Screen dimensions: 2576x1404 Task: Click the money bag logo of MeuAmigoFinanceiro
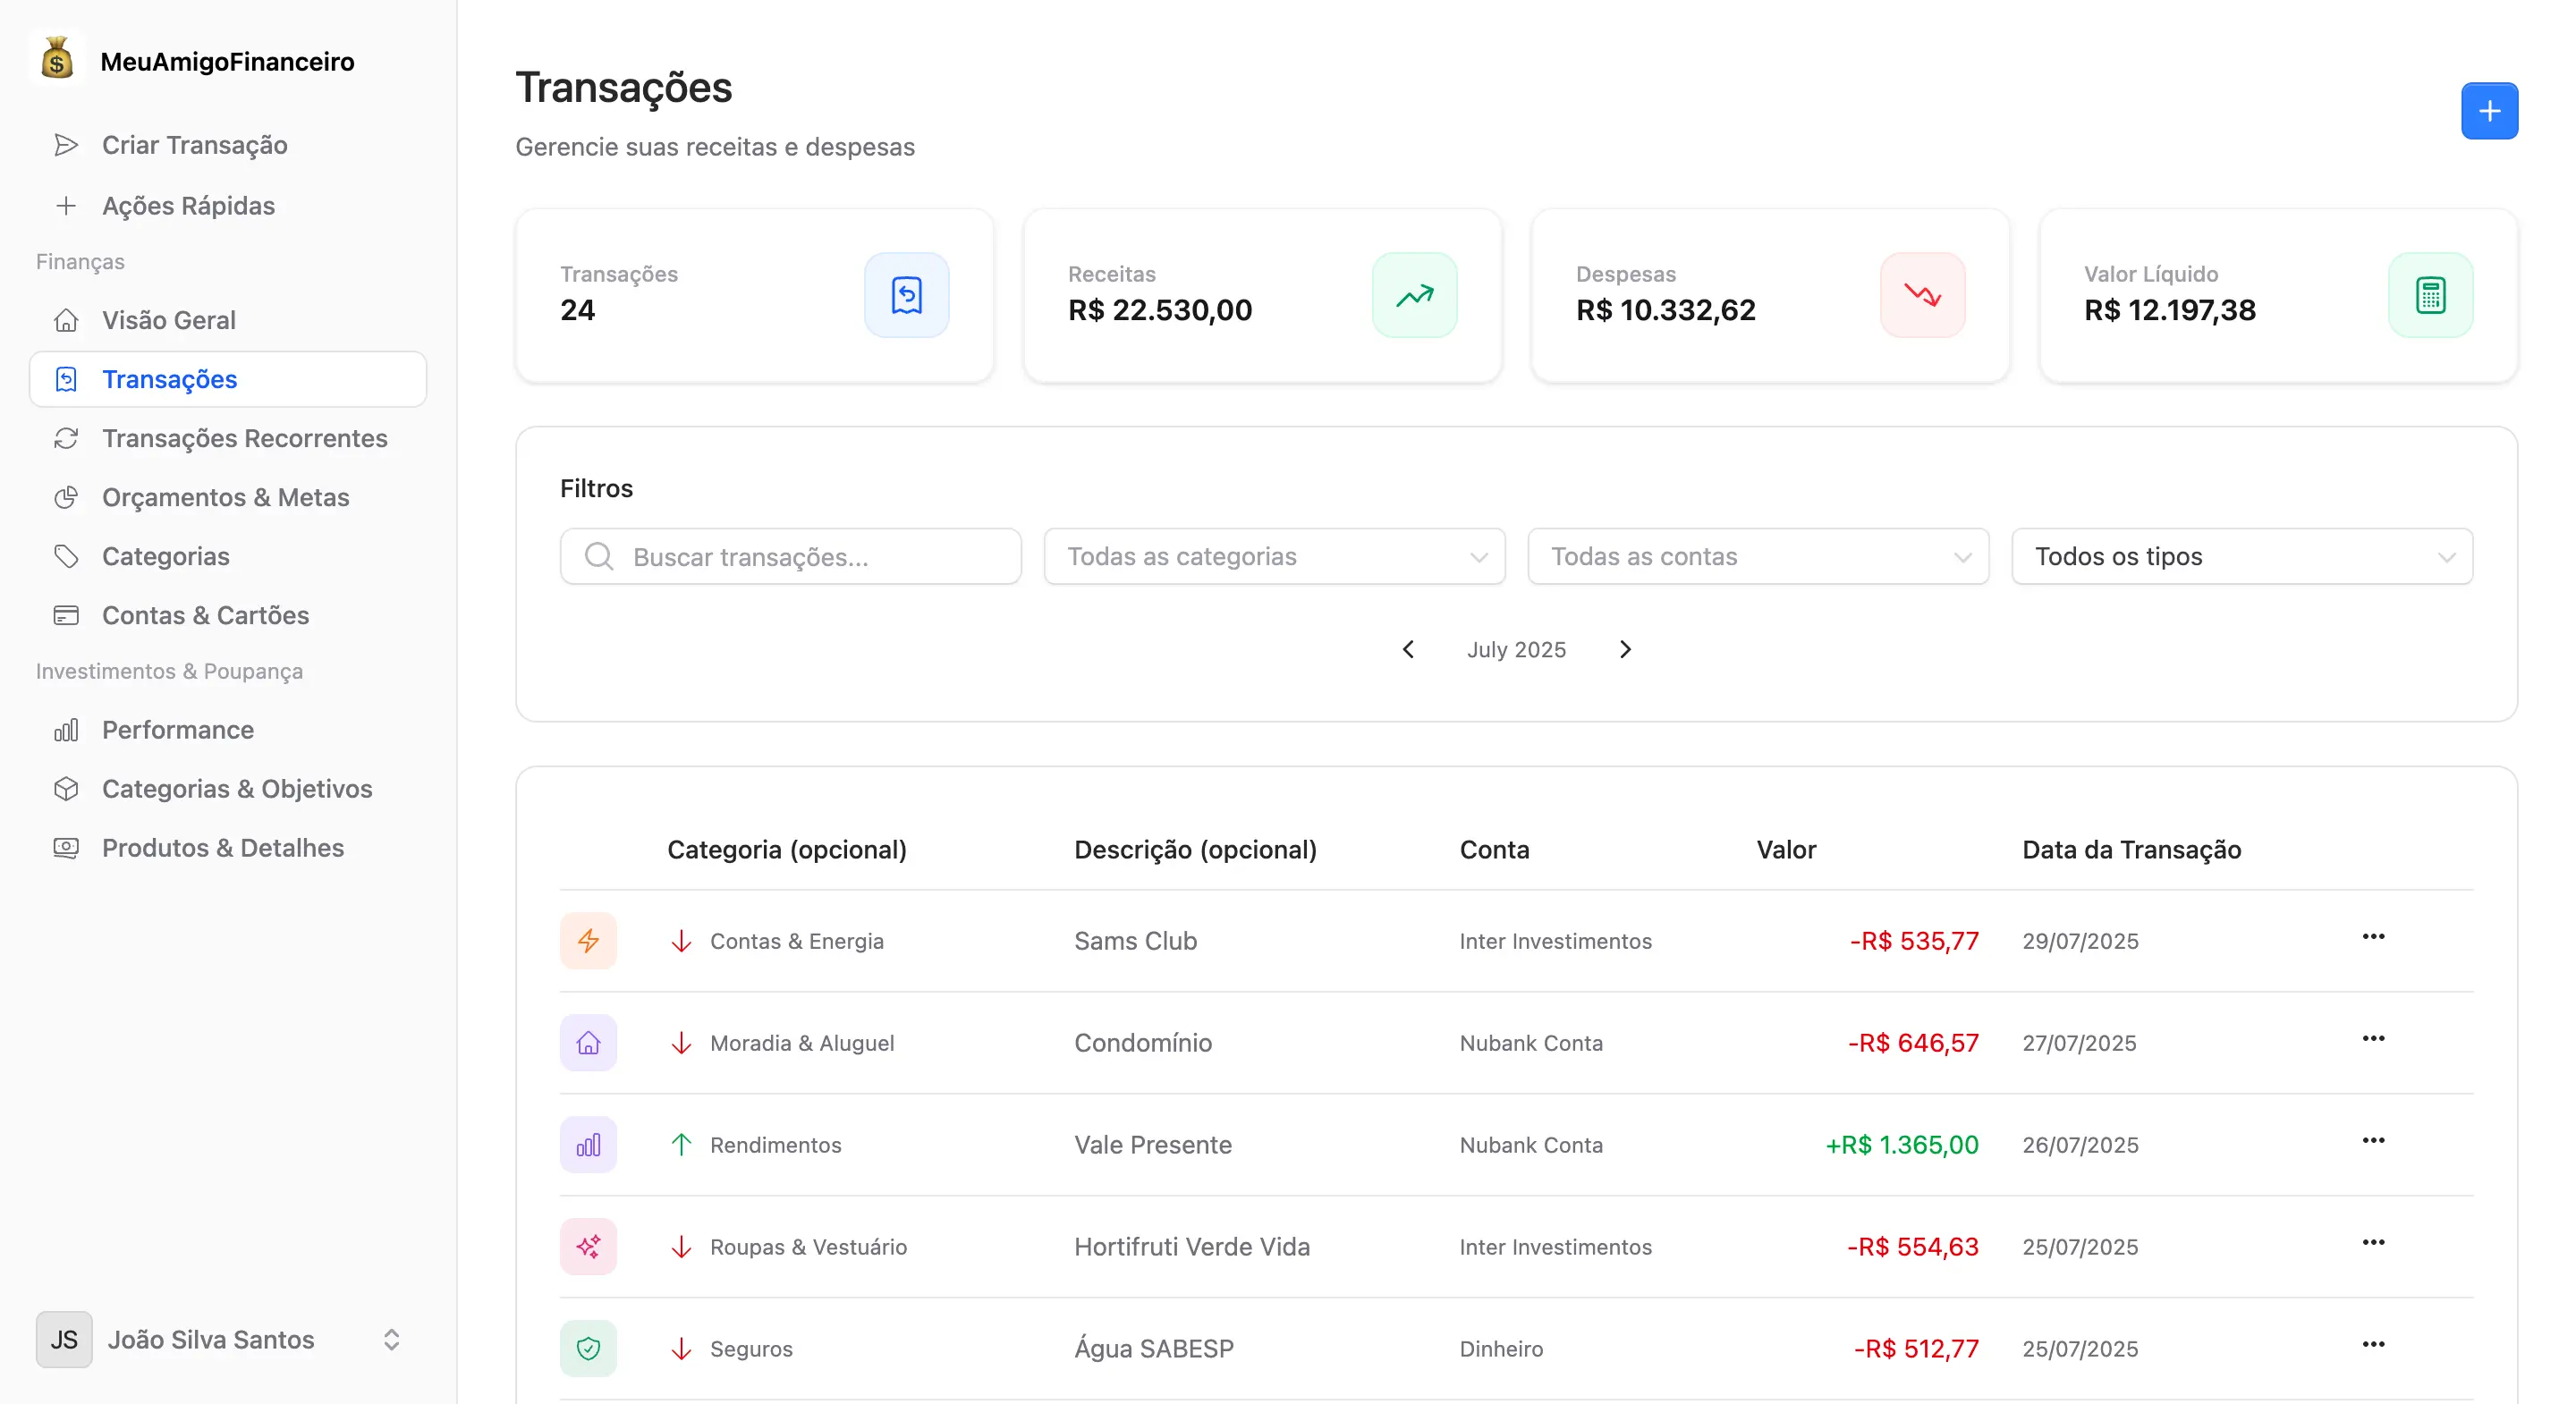57,60
